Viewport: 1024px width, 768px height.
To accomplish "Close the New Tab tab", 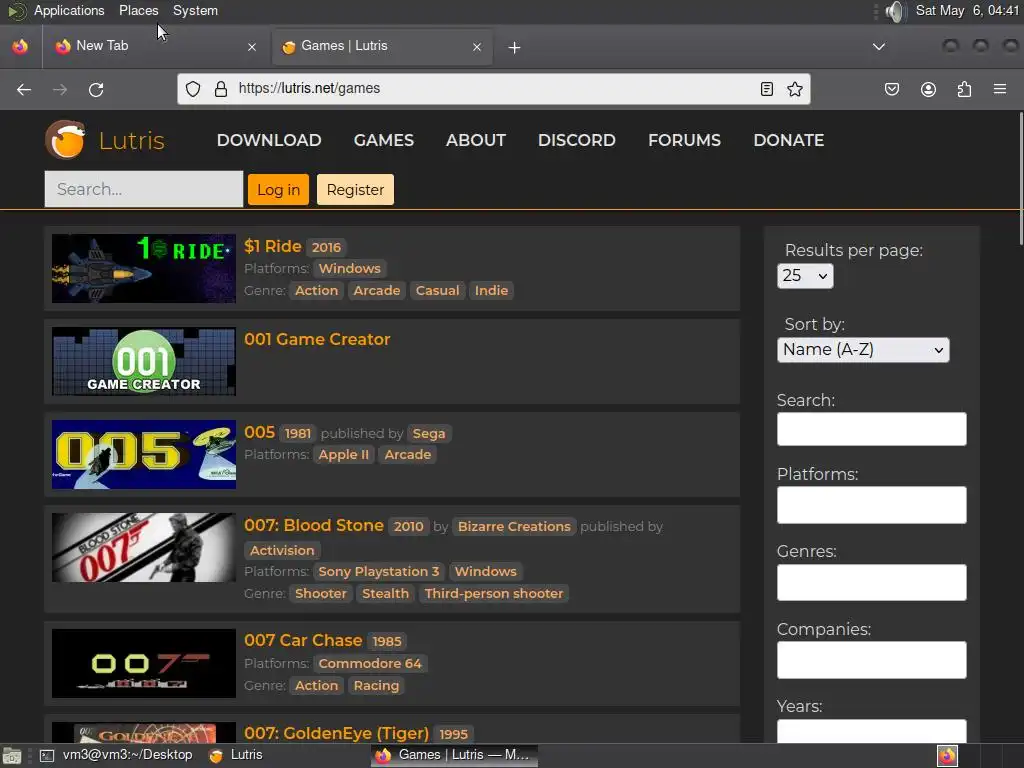I will (x=252, y=47).
